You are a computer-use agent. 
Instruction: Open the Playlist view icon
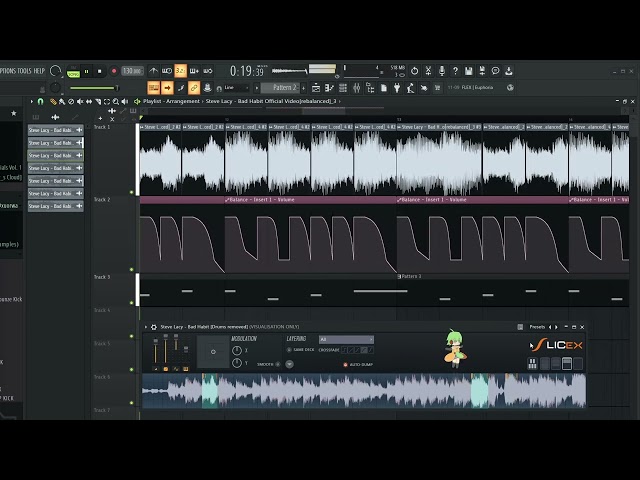click(316, 88)
